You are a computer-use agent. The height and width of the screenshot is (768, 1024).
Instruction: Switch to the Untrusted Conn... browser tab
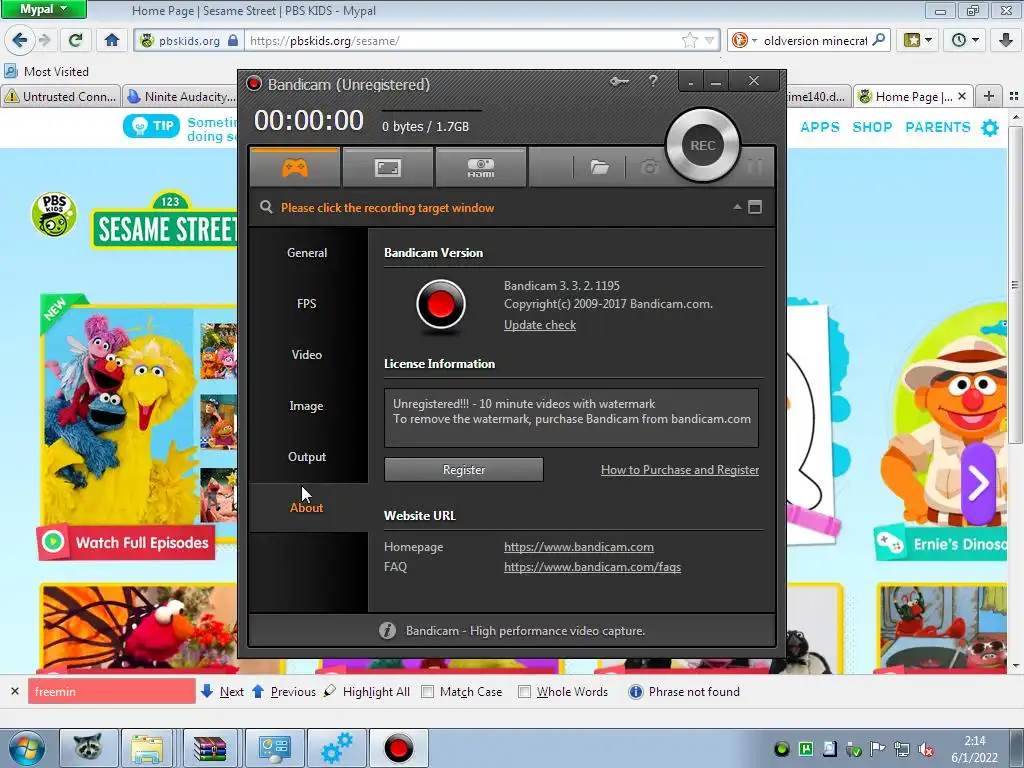61,97
